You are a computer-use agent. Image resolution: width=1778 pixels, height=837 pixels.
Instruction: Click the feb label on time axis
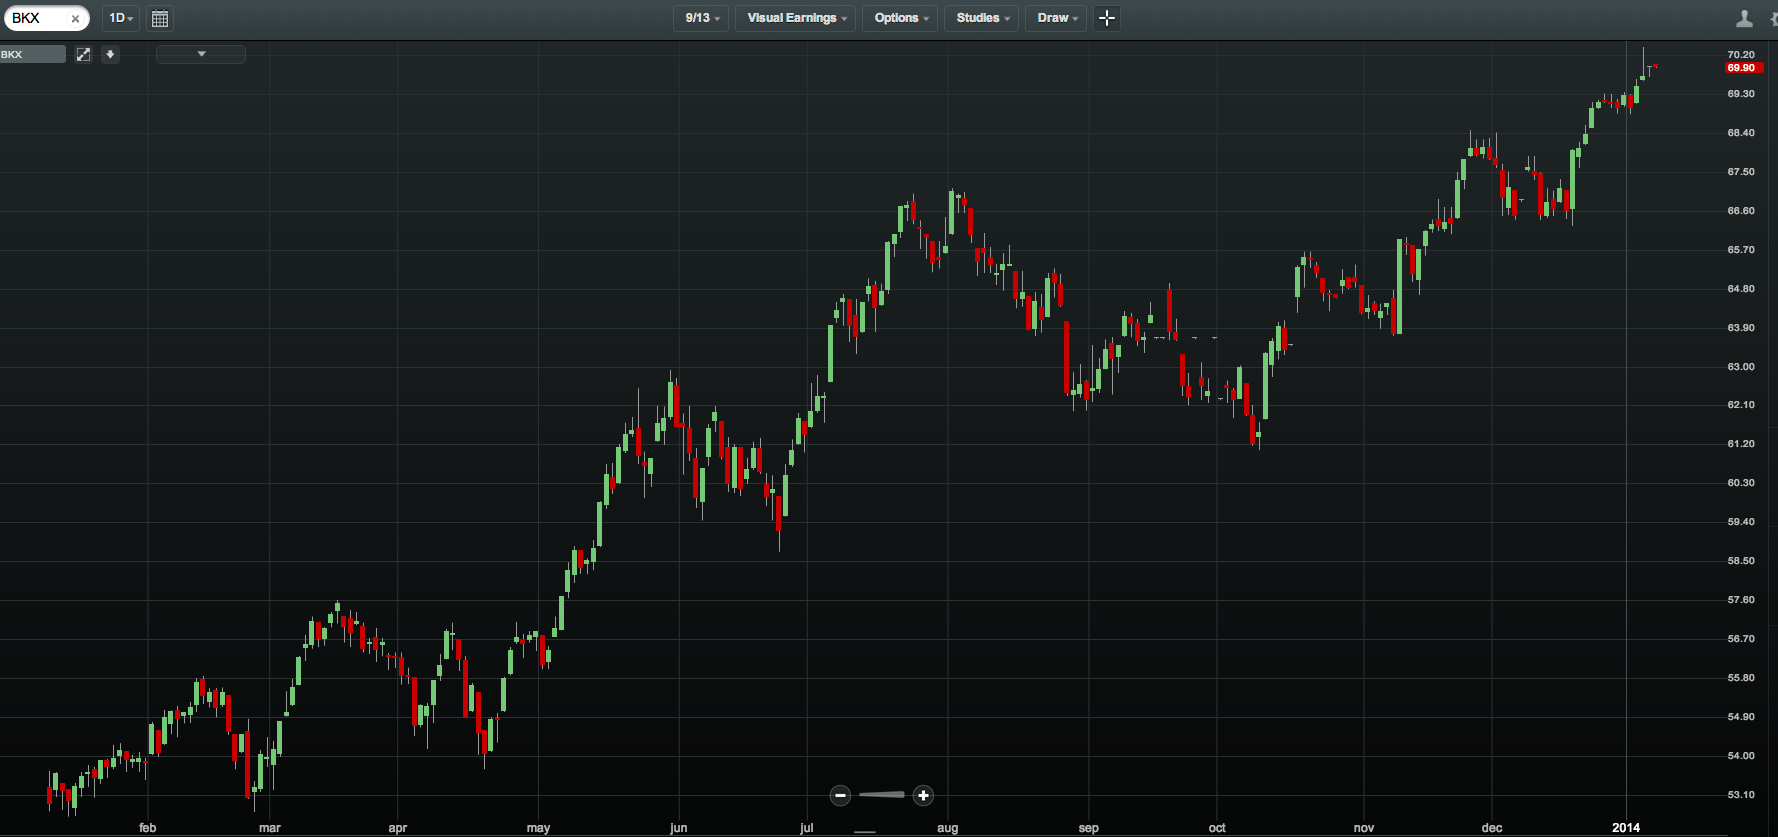point(148,828)
